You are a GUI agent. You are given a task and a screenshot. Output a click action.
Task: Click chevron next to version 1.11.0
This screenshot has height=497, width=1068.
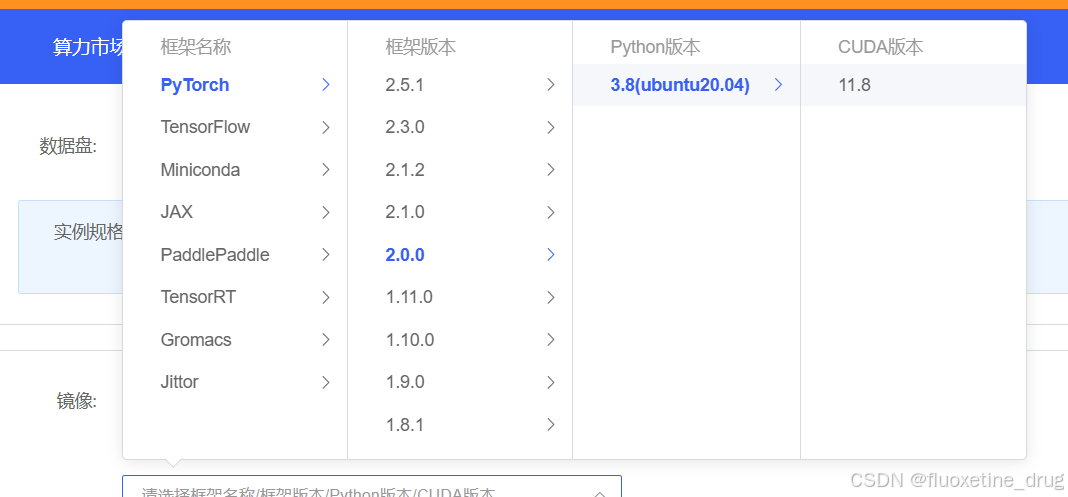point(551,297)
